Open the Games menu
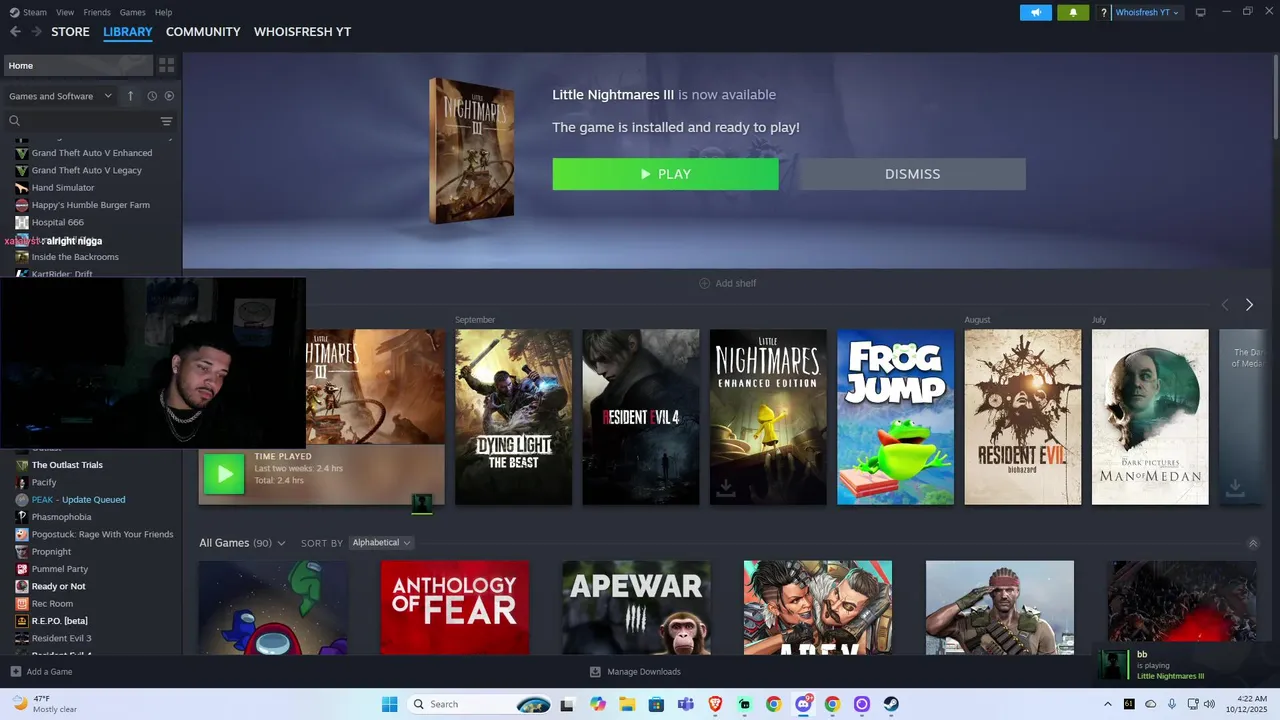Viewport: 1280px width, 720px height. click(x=133, y=12)
